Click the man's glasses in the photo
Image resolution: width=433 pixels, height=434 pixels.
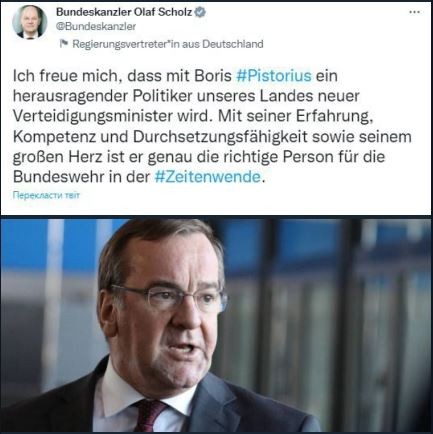[167, 298]
